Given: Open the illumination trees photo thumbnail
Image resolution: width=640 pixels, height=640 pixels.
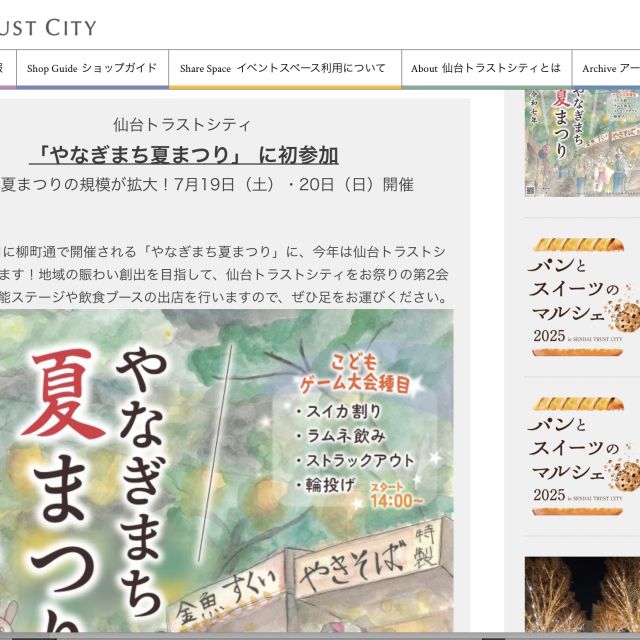Looking at the screenshot, I should tap(582, 594).
